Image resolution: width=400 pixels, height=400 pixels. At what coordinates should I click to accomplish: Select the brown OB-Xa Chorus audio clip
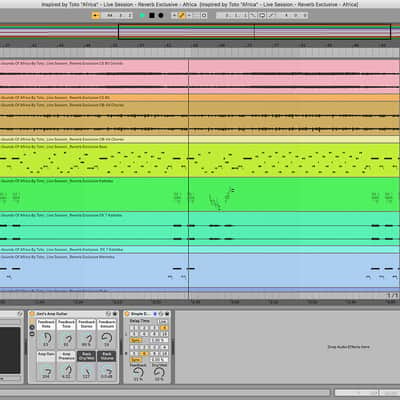click(x=200, y=118)
